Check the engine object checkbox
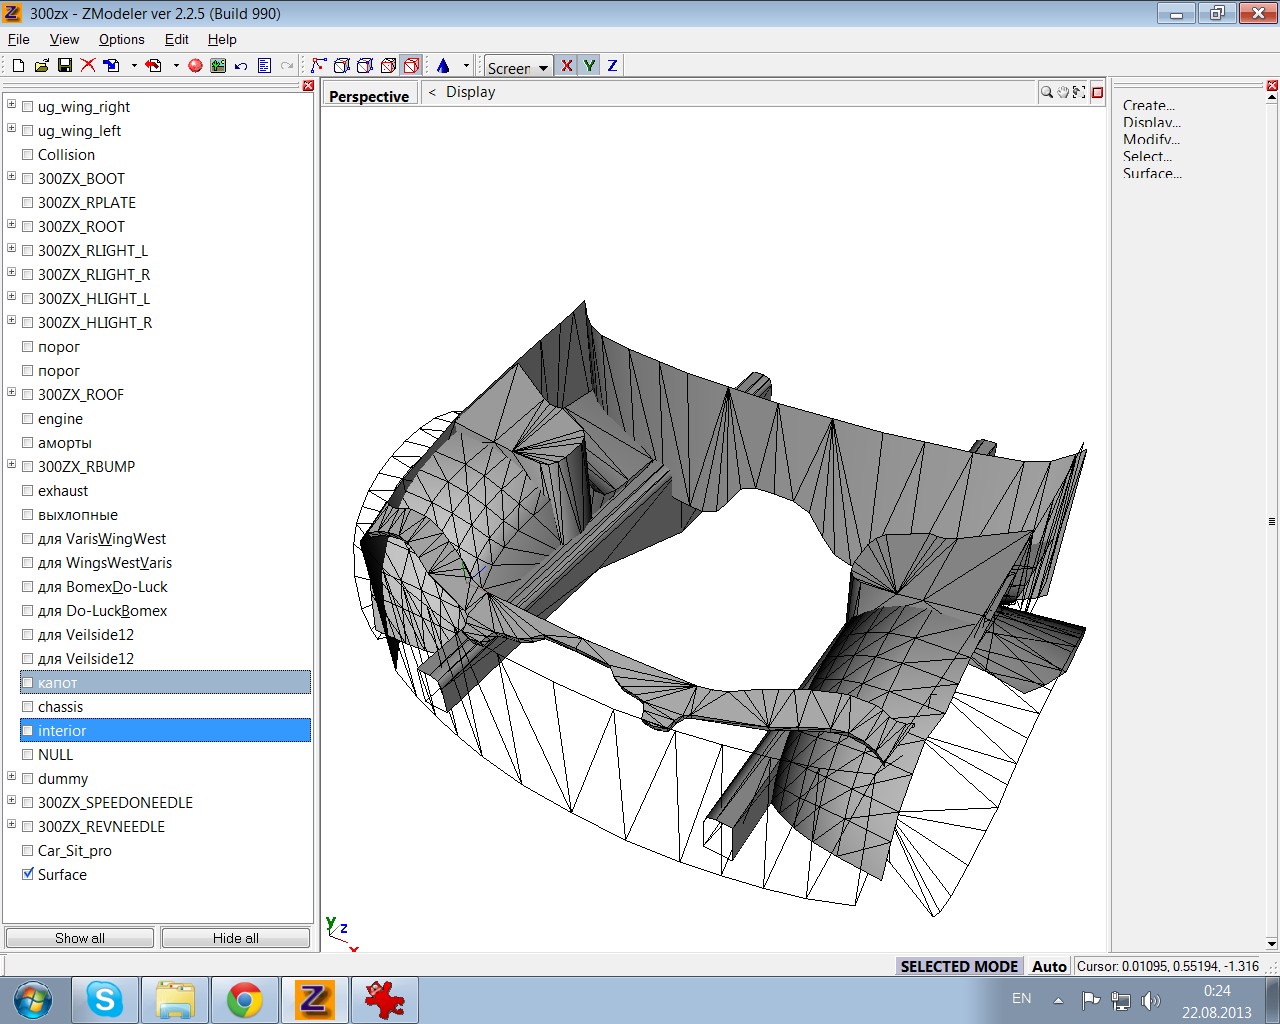 point(28,418)
